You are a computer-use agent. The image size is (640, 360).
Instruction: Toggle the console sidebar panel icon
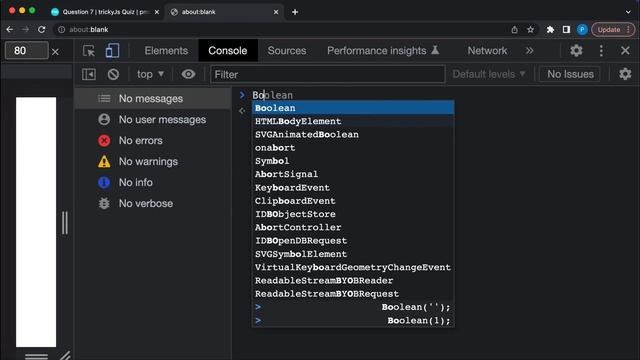pyautogui.click(x=89, y=74)
